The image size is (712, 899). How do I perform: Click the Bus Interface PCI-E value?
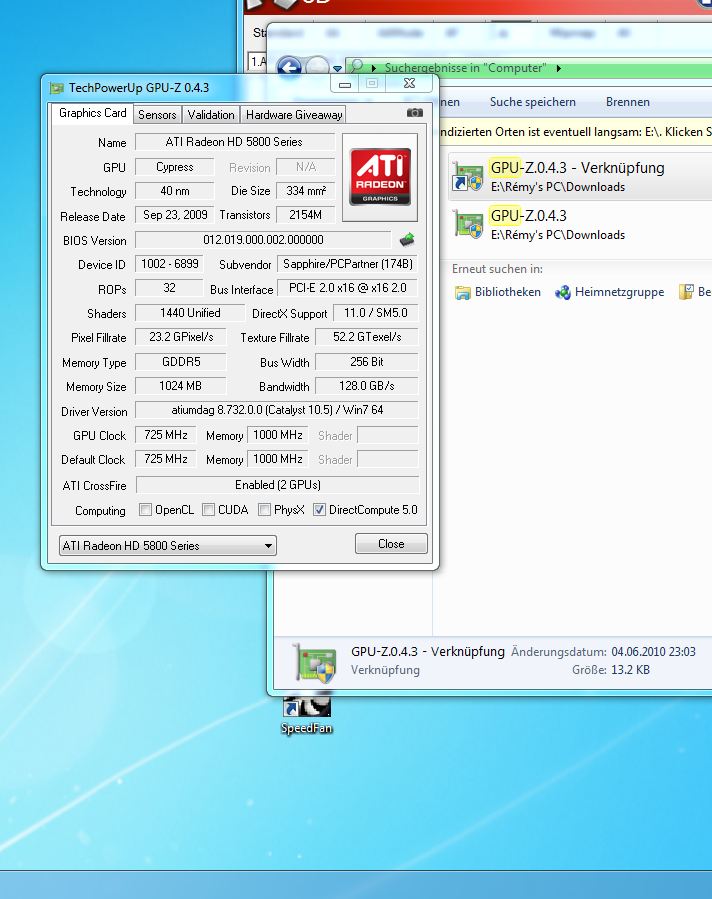348,288
